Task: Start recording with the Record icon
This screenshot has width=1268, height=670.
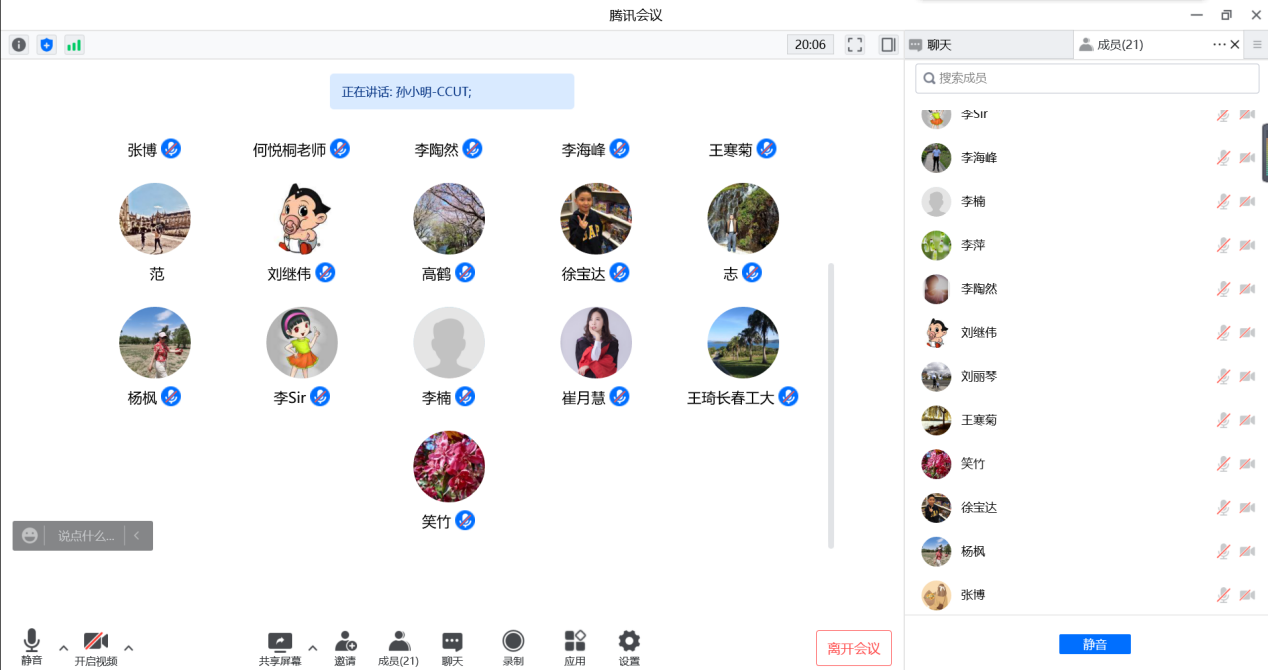Action: (512, 647)
